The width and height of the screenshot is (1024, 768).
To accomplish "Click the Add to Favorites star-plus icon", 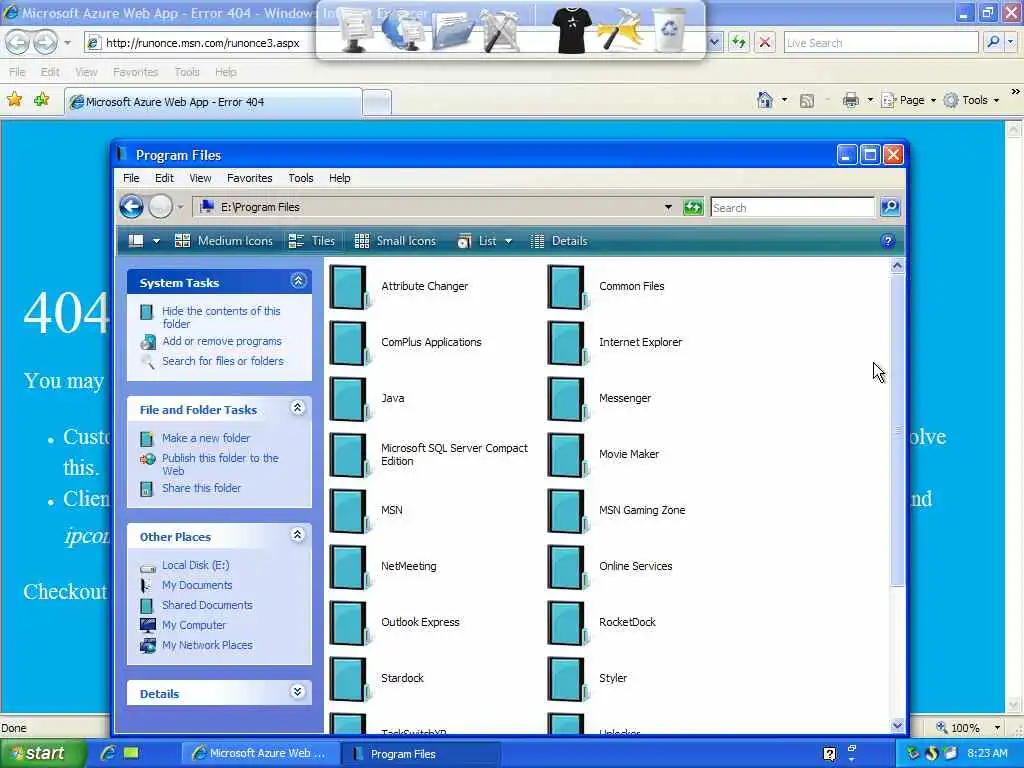I will click(42, 99).
